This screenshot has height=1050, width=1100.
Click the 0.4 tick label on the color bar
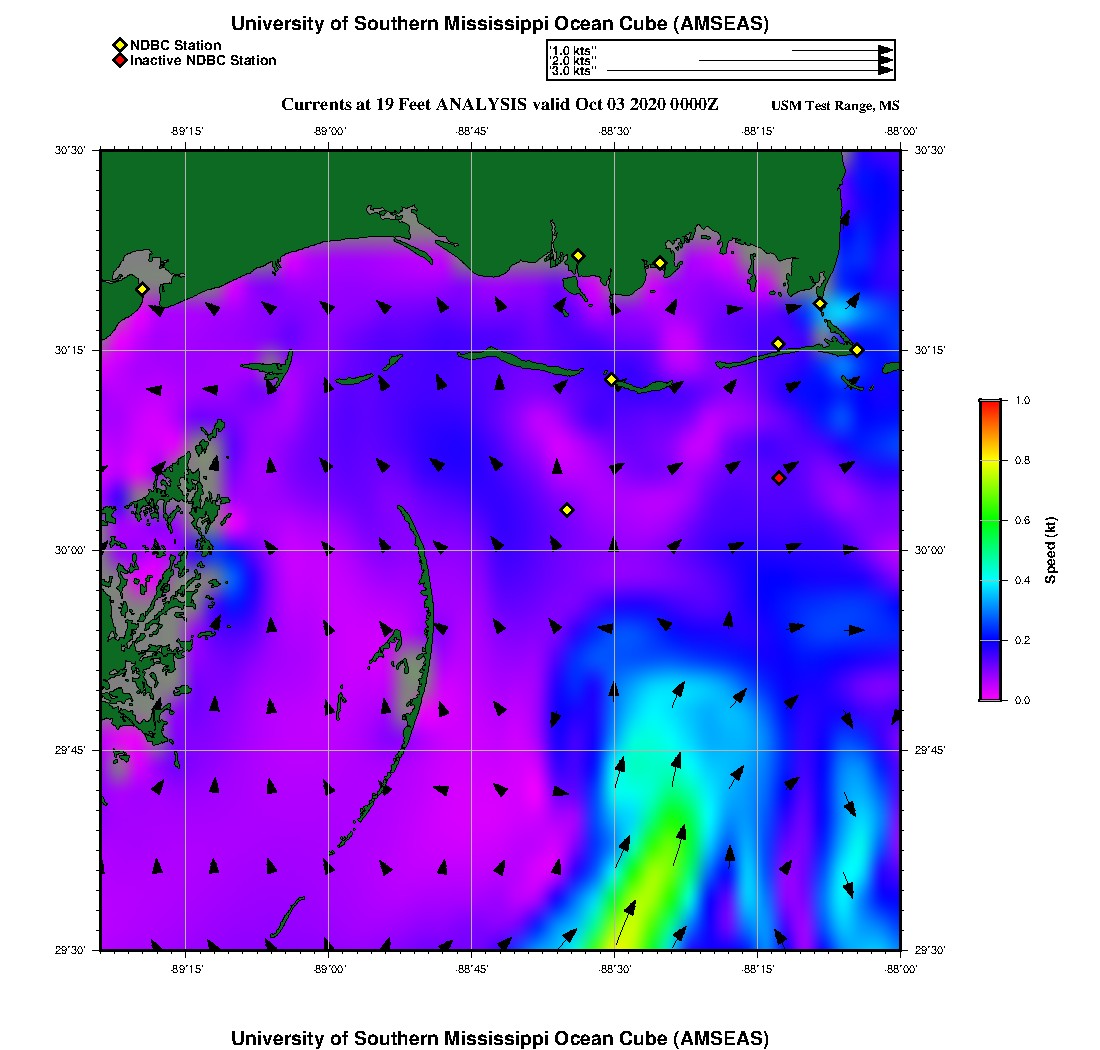tap(1021, 580)
